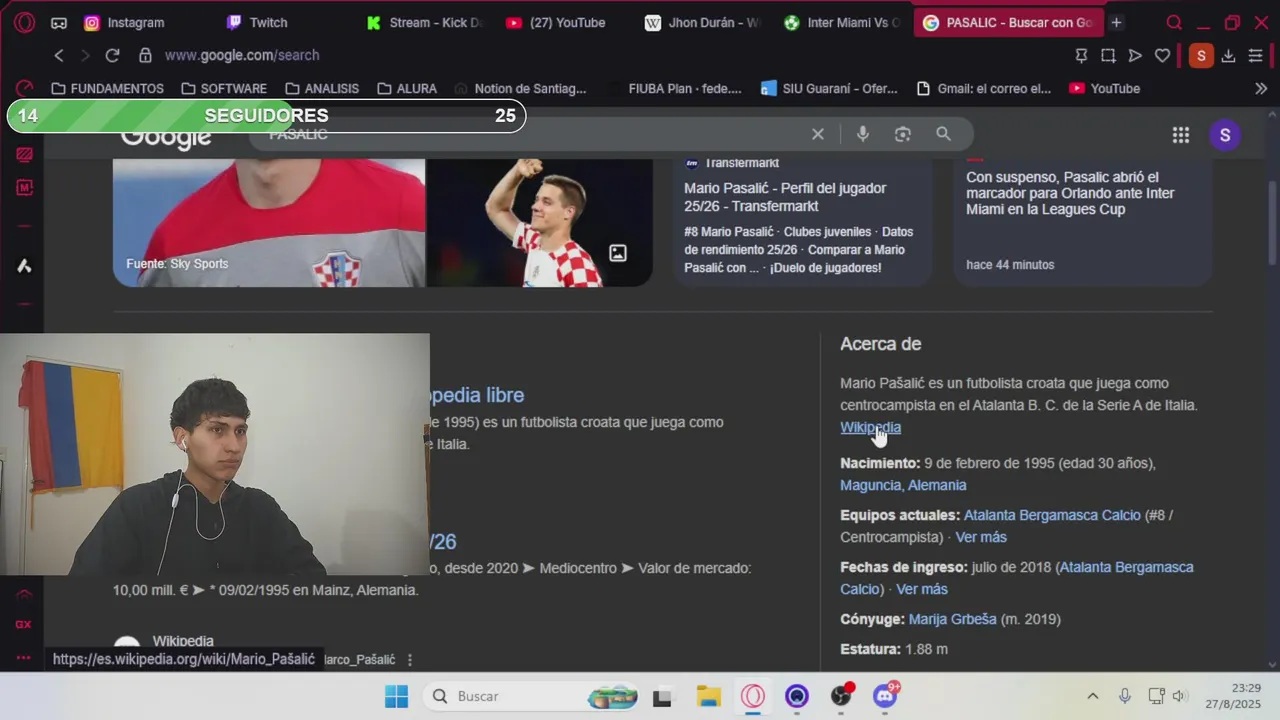Open the Opera GX menu icon
Viewport: 1280px width, 720px height.
point(24,22)
